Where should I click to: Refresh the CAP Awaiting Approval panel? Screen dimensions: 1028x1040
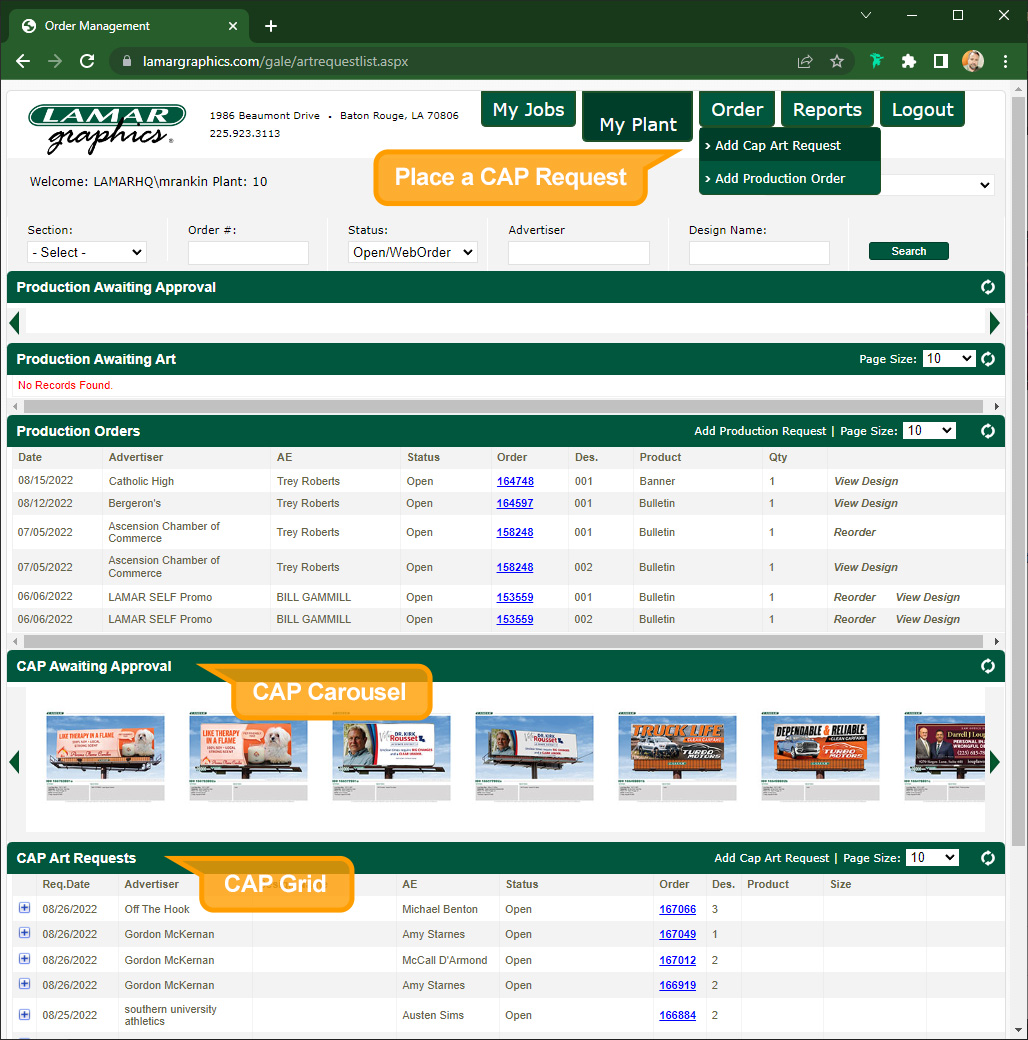pyautogui.click(x=988, y=666)
